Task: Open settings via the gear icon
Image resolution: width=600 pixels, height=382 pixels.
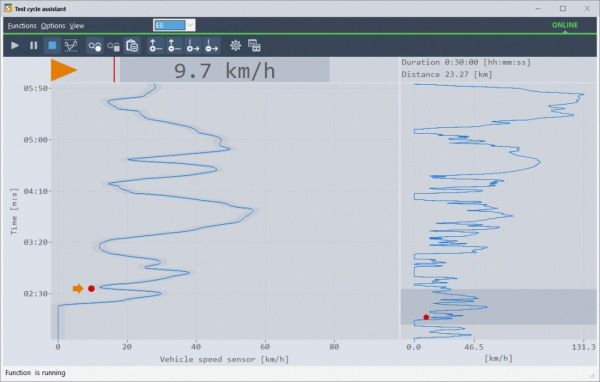Action: click(235, 46)
